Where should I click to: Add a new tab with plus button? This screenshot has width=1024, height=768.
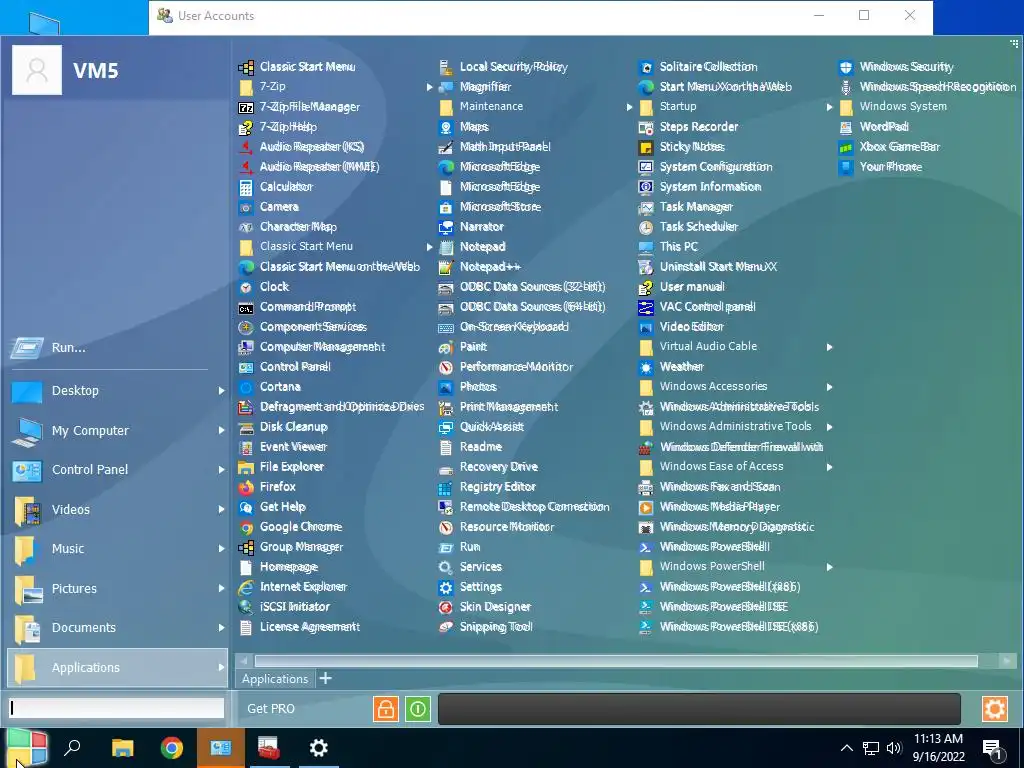(x=325, y=679)
